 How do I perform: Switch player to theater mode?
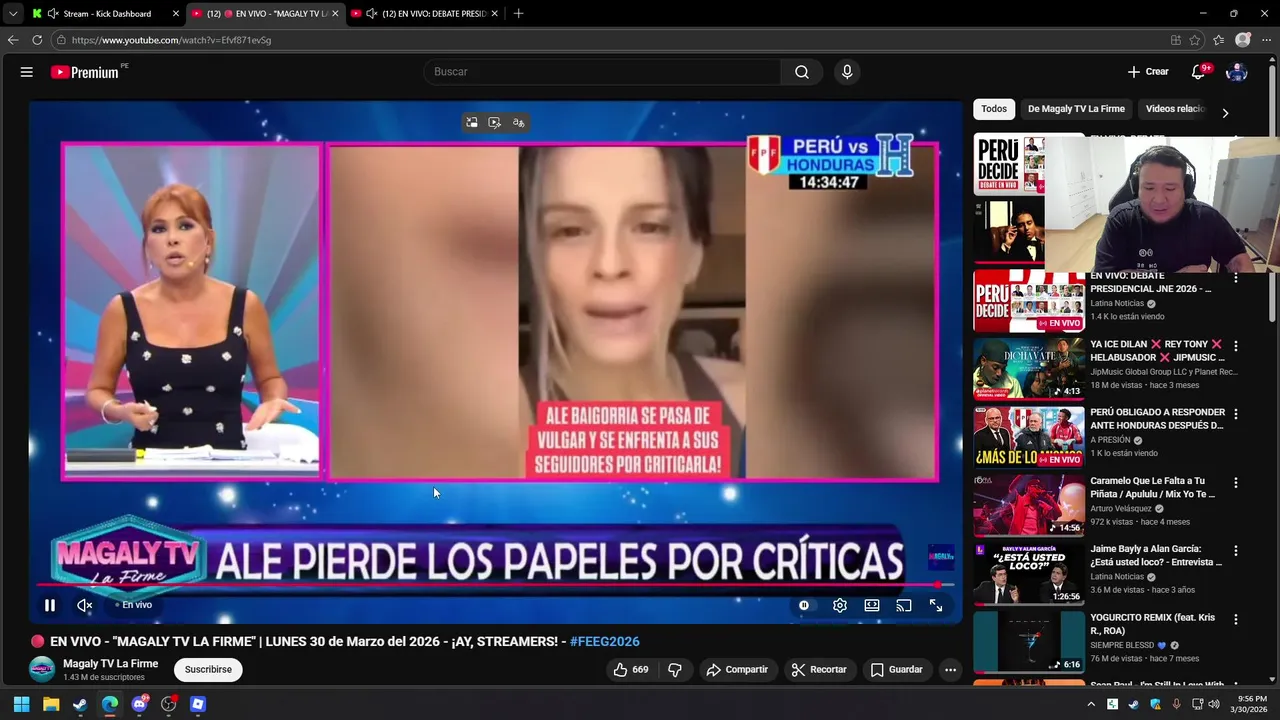pos(872,605)
